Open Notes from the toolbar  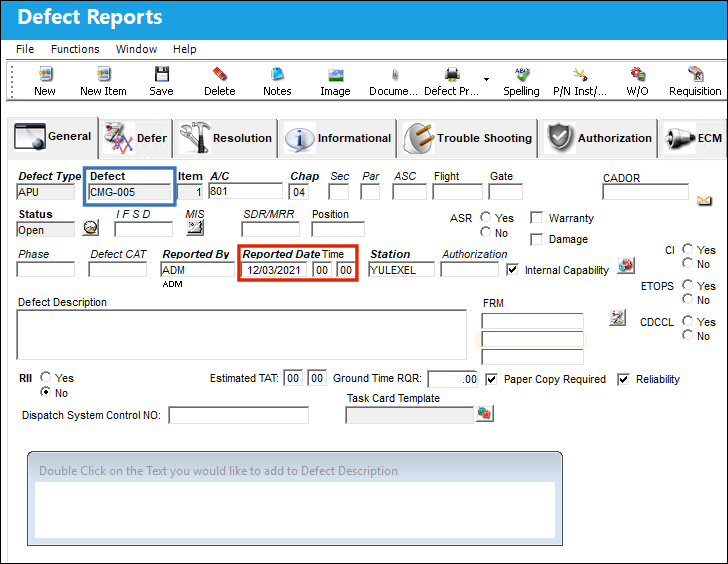277,74
